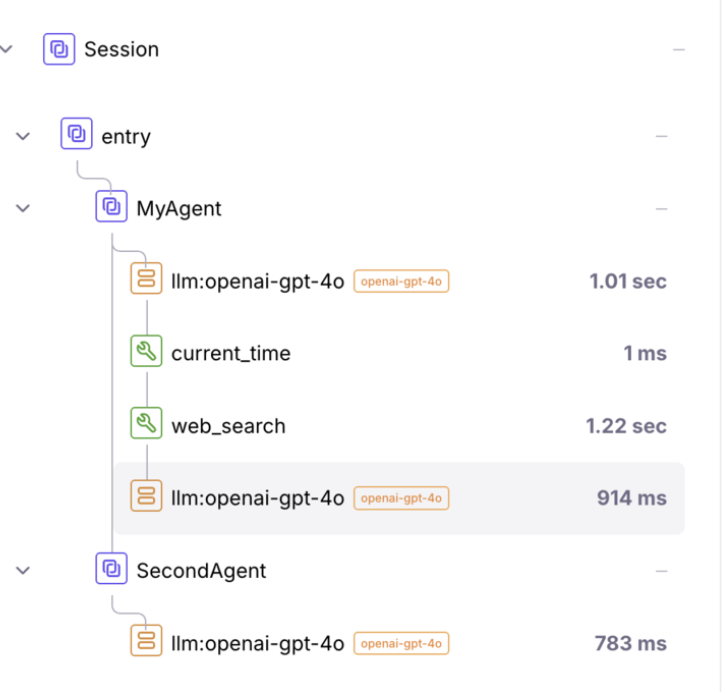The height and width of the screenshot is (694, 726).
Task: Select the highlighted llm:openai-gpt-4o 914 ms row
Action: coord(398,498)
